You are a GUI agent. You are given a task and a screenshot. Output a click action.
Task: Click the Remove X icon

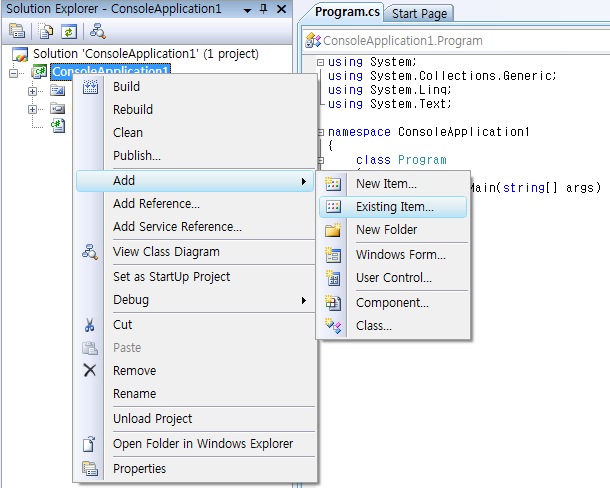click(x=90, y=370)
